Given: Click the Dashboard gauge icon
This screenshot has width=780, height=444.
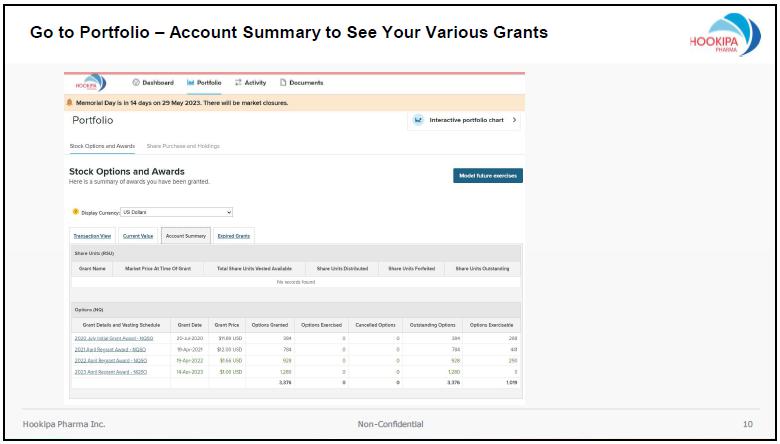Looking at the screenshot, I should (x=136, y=83).
